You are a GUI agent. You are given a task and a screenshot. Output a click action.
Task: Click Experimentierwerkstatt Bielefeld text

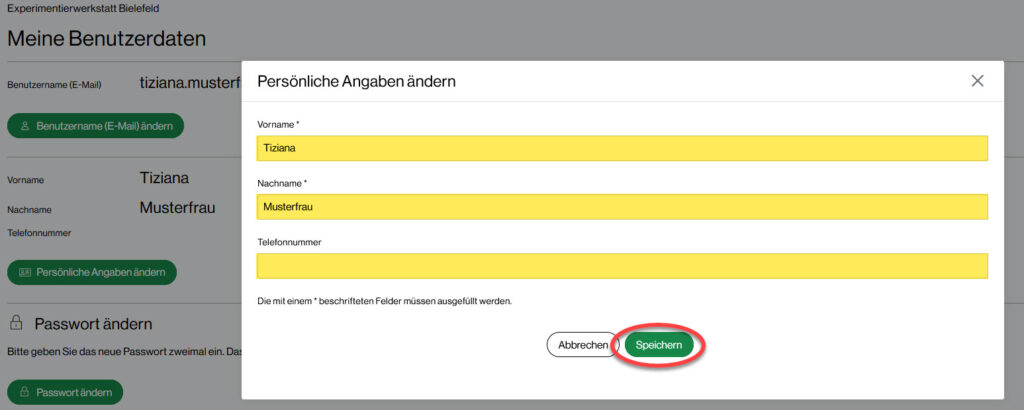point(83,9)
